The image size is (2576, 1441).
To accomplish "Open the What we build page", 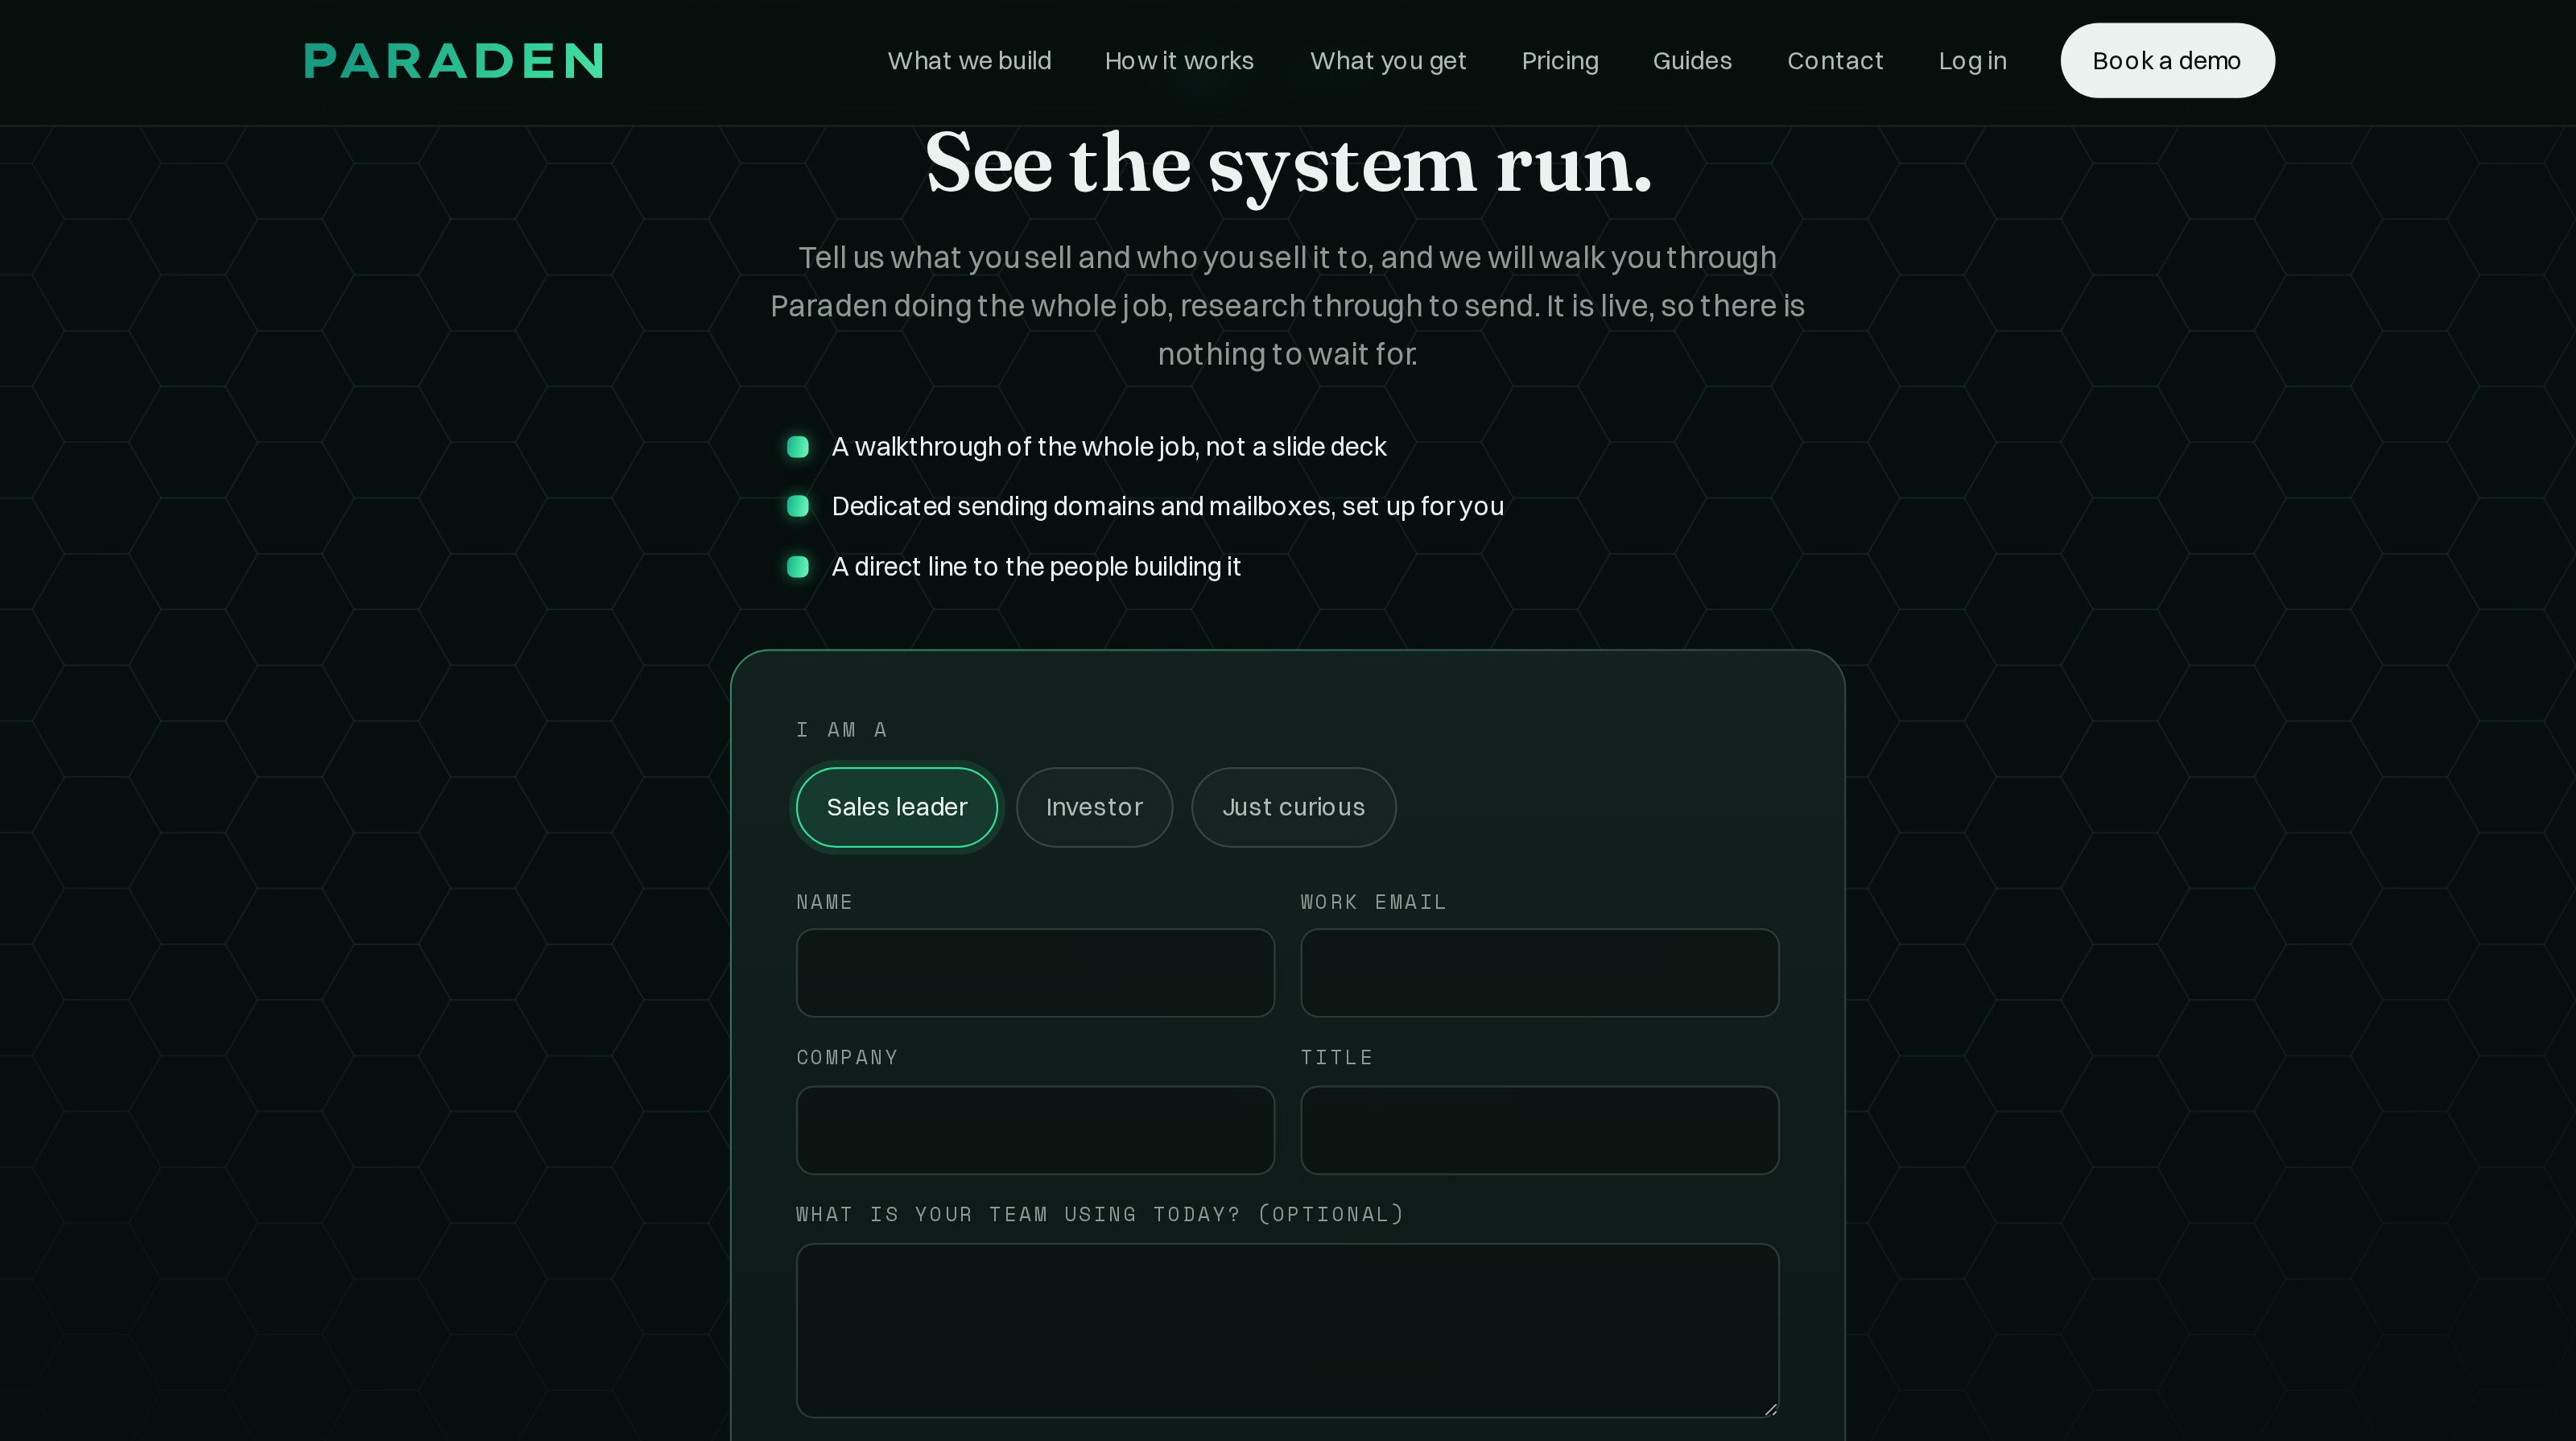I will pos(969,61).
